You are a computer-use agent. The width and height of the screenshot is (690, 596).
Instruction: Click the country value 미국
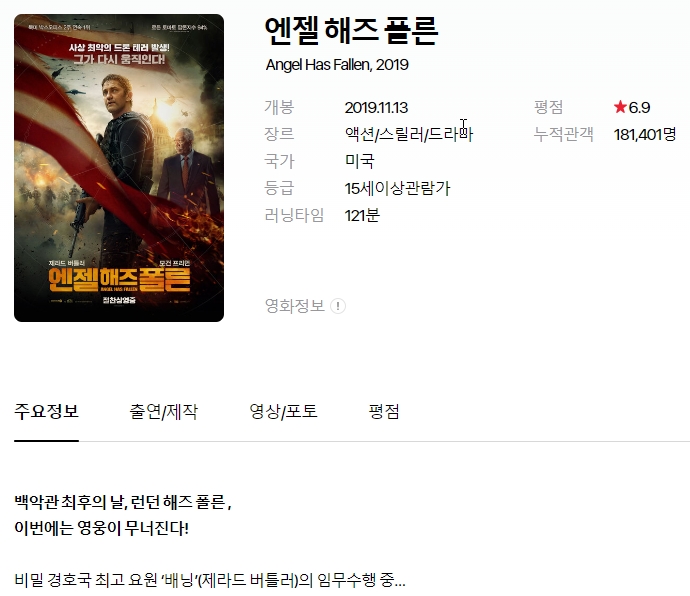point(359,161)
